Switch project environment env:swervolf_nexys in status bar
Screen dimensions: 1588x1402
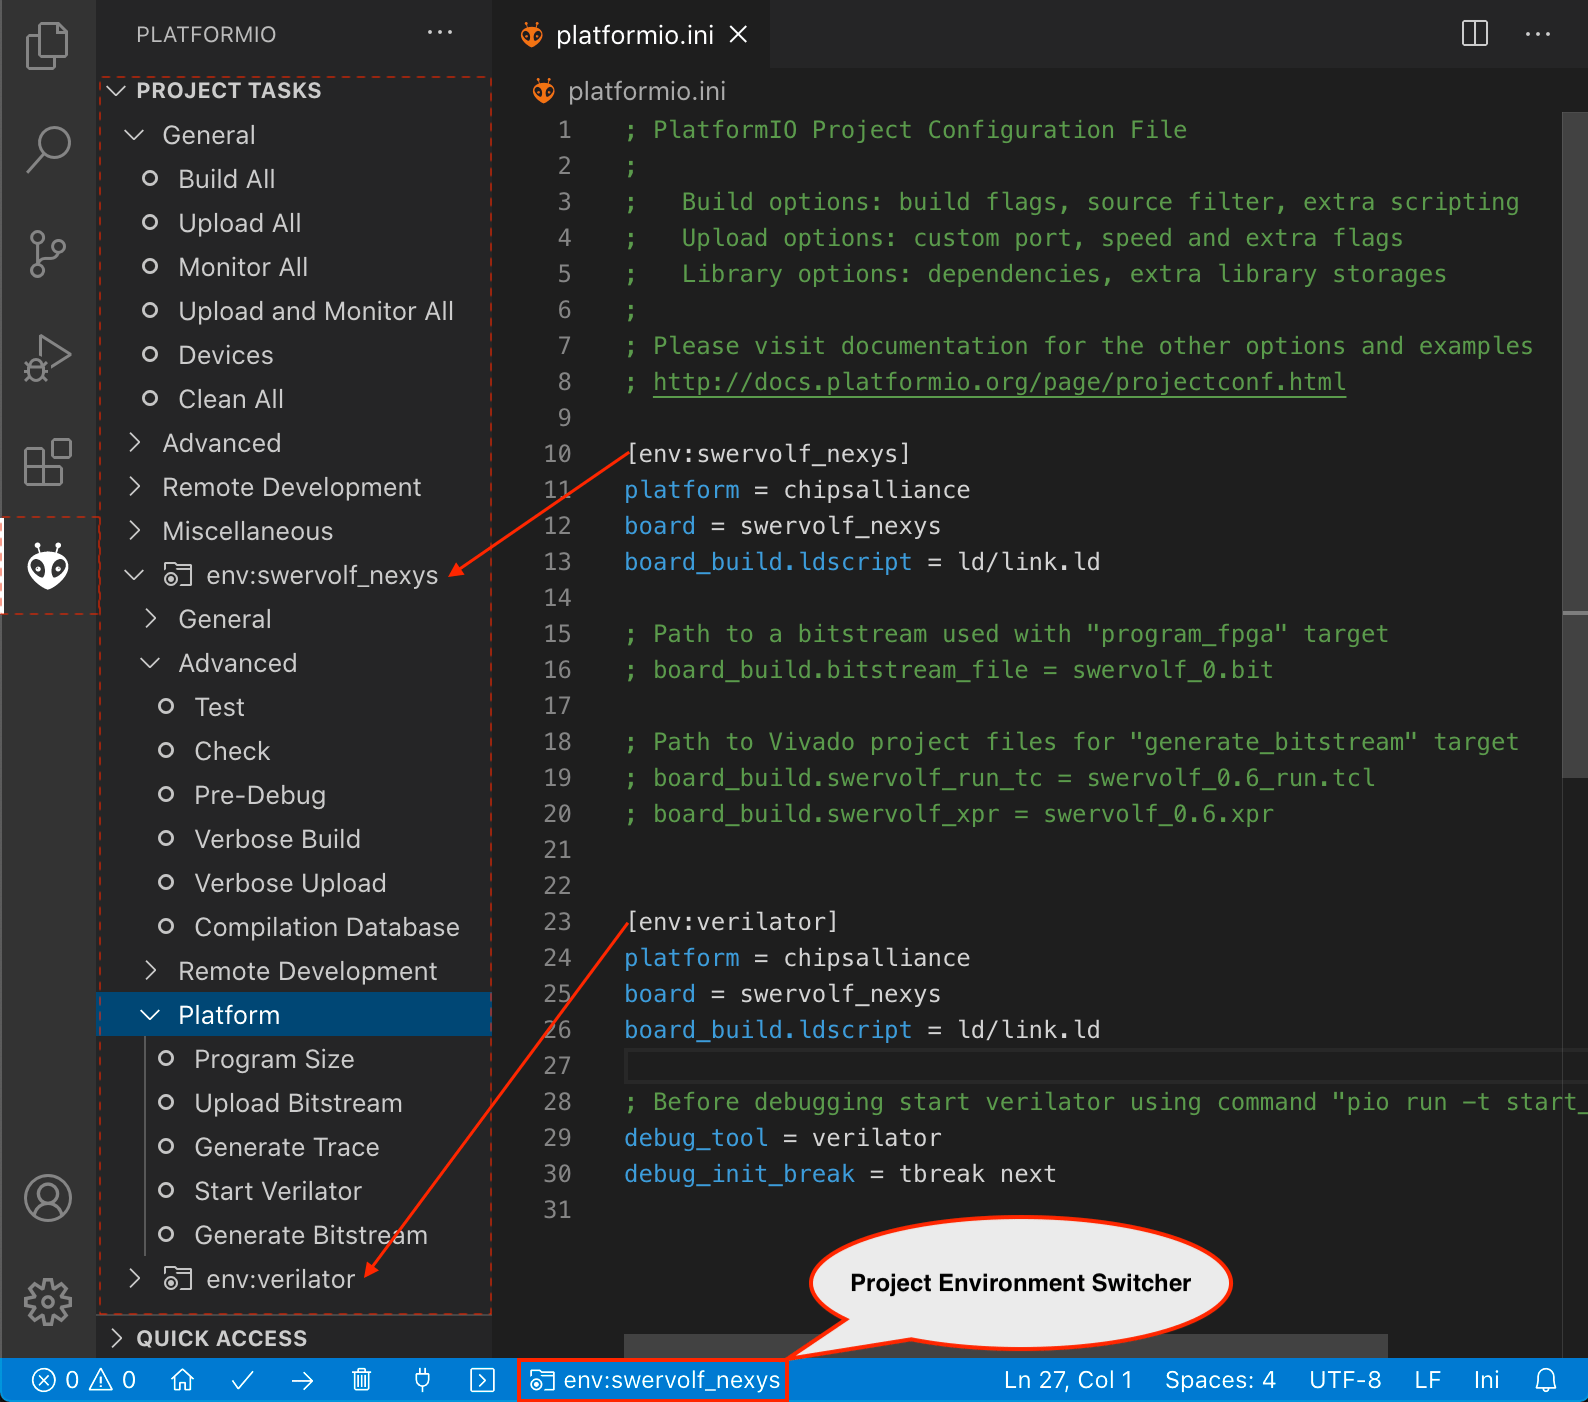pyautogui.click(x=654, y=1380)
